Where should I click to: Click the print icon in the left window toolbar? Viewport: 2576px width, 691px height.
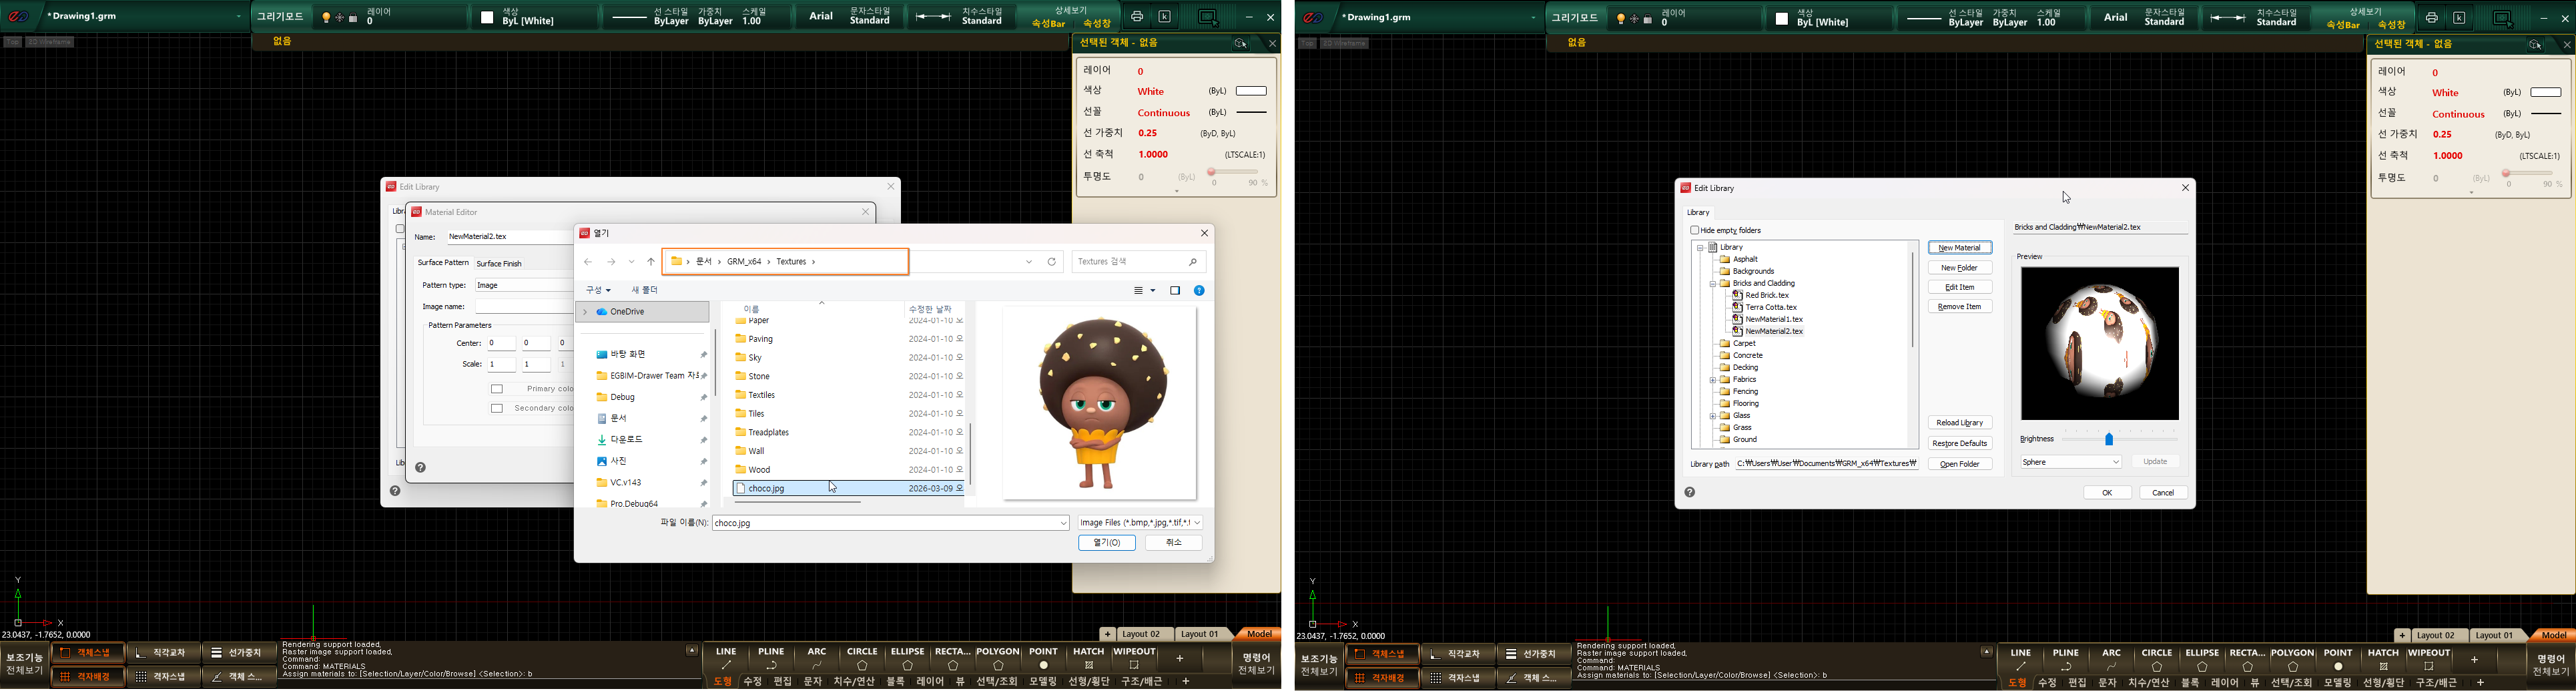point(1137,17)
